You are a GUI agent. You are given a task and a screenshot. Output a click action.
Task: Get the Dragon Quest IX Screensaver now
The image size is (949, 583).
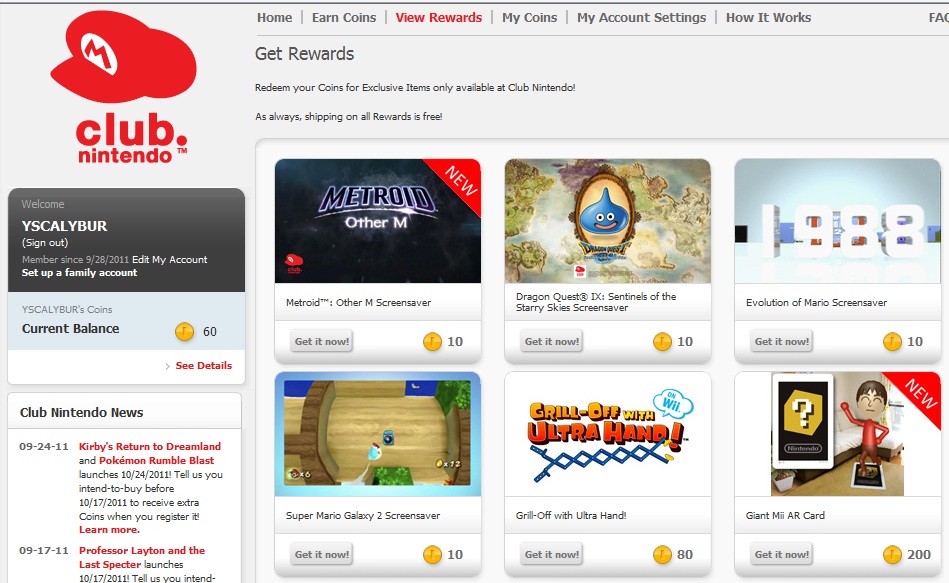click(x=552, y=341)
